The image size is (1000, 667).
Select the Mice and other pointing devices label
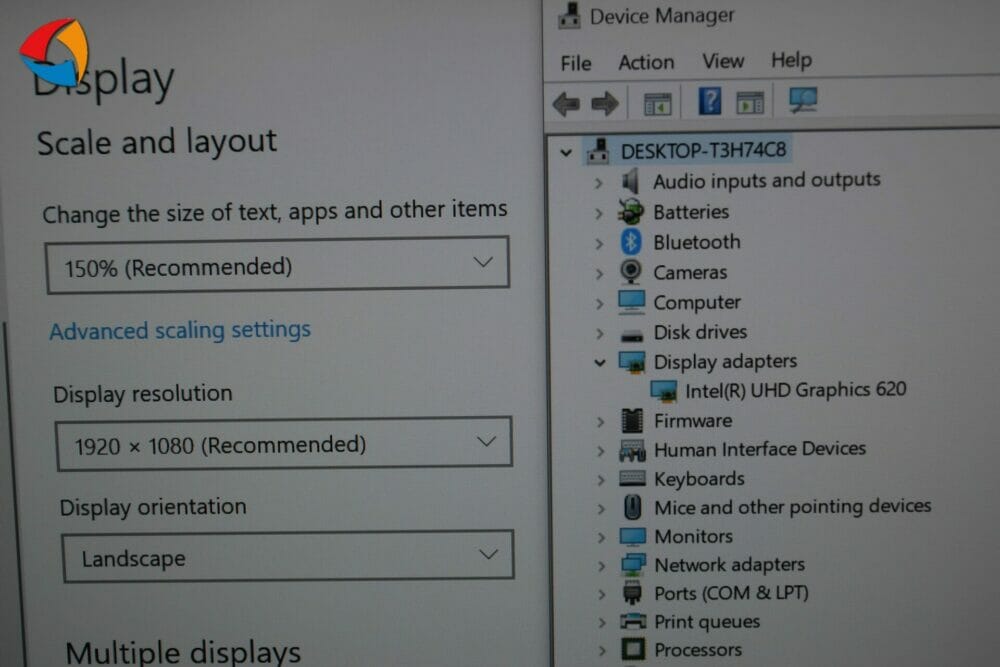[x=793, y=506]
